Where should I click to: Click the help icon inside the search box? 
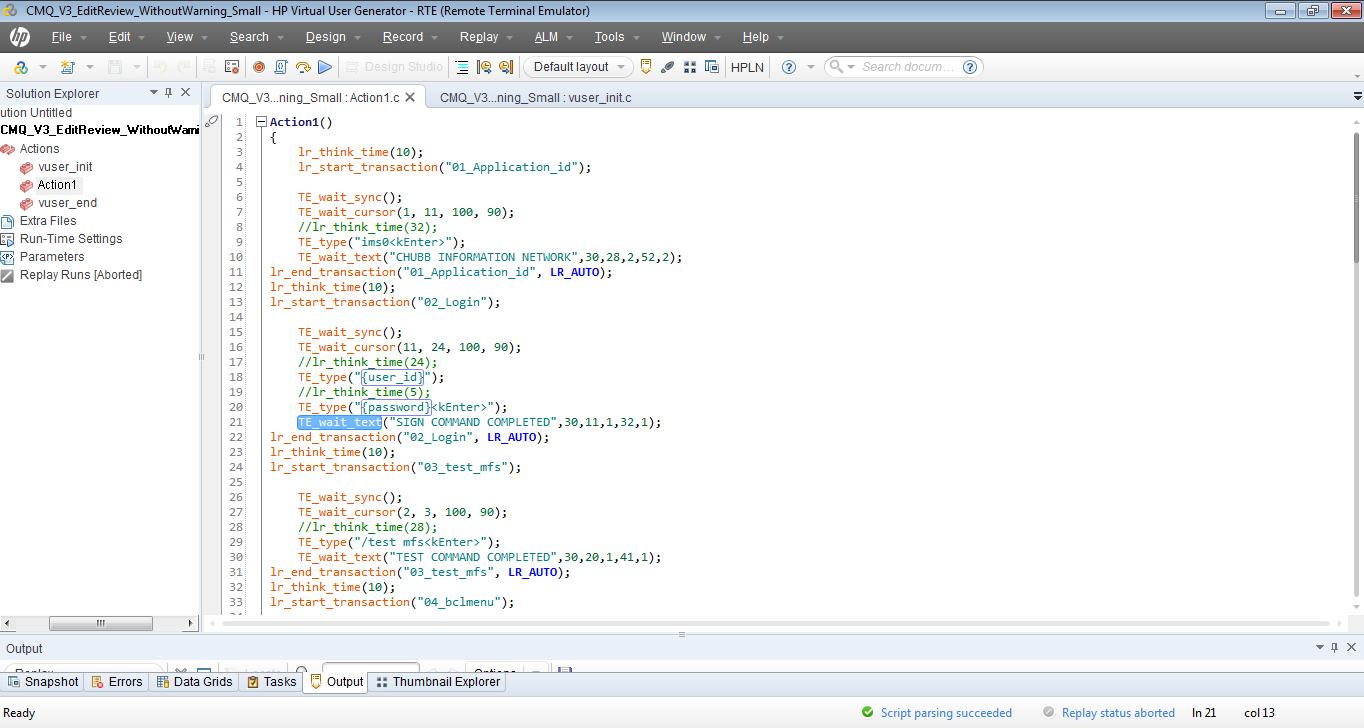pos(970,67)
